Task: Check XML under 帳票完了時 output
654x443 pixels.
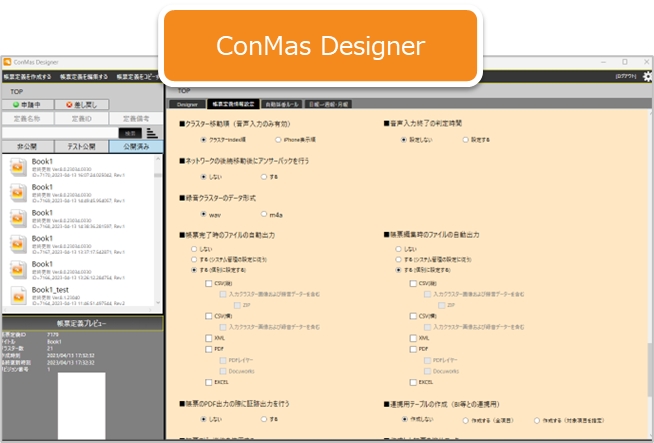Action: click(209, 338)
